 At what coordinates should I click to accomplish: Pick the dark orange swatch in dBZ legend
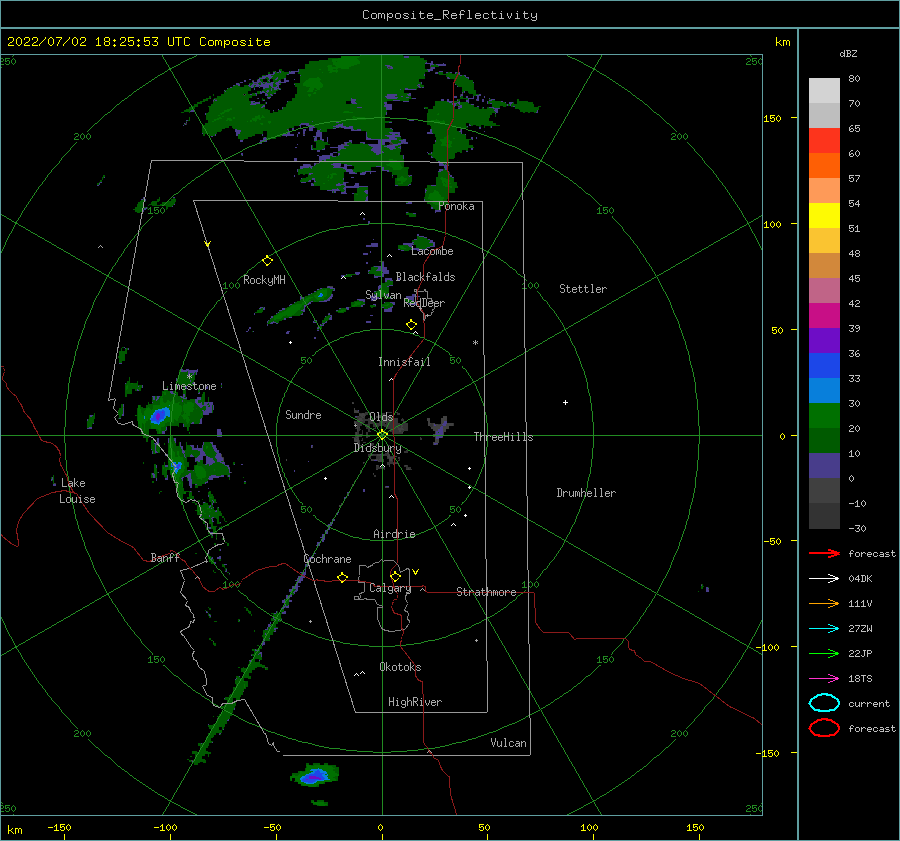pyautogui.click(x=824, y=165)
